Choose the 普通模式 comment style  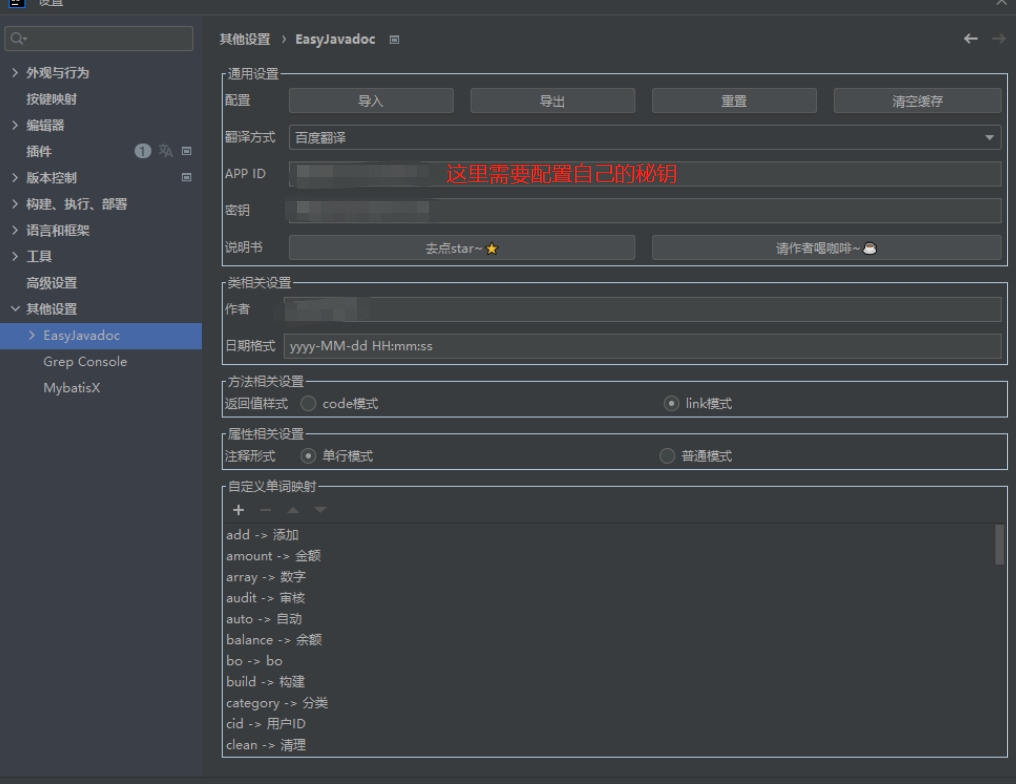[x=668, y=456]
